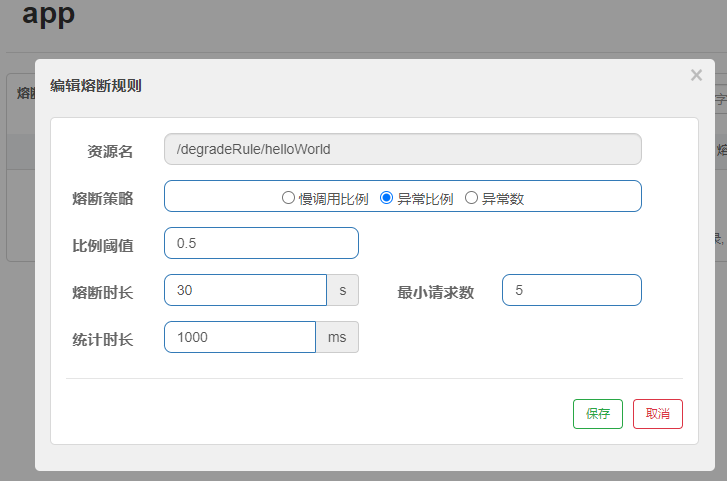The image size is (727, 481).
Task: Click the 熔断时长 label
Action: pos(103,292)
